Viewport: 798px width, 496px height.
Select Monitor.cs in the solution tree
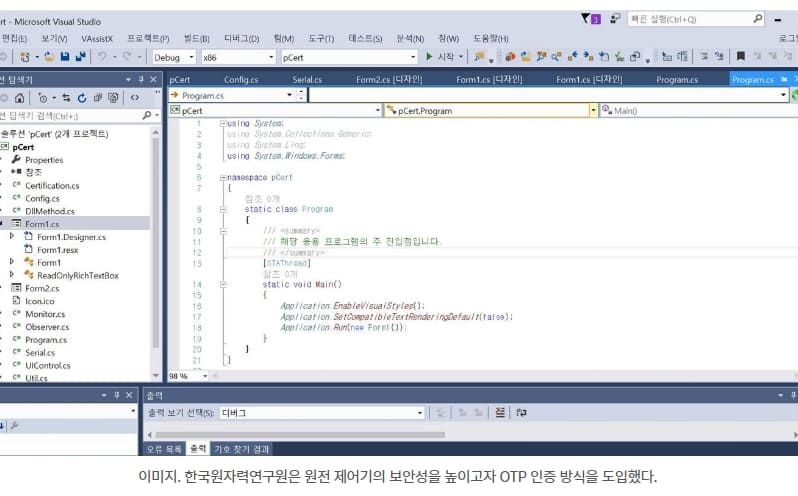45,314
